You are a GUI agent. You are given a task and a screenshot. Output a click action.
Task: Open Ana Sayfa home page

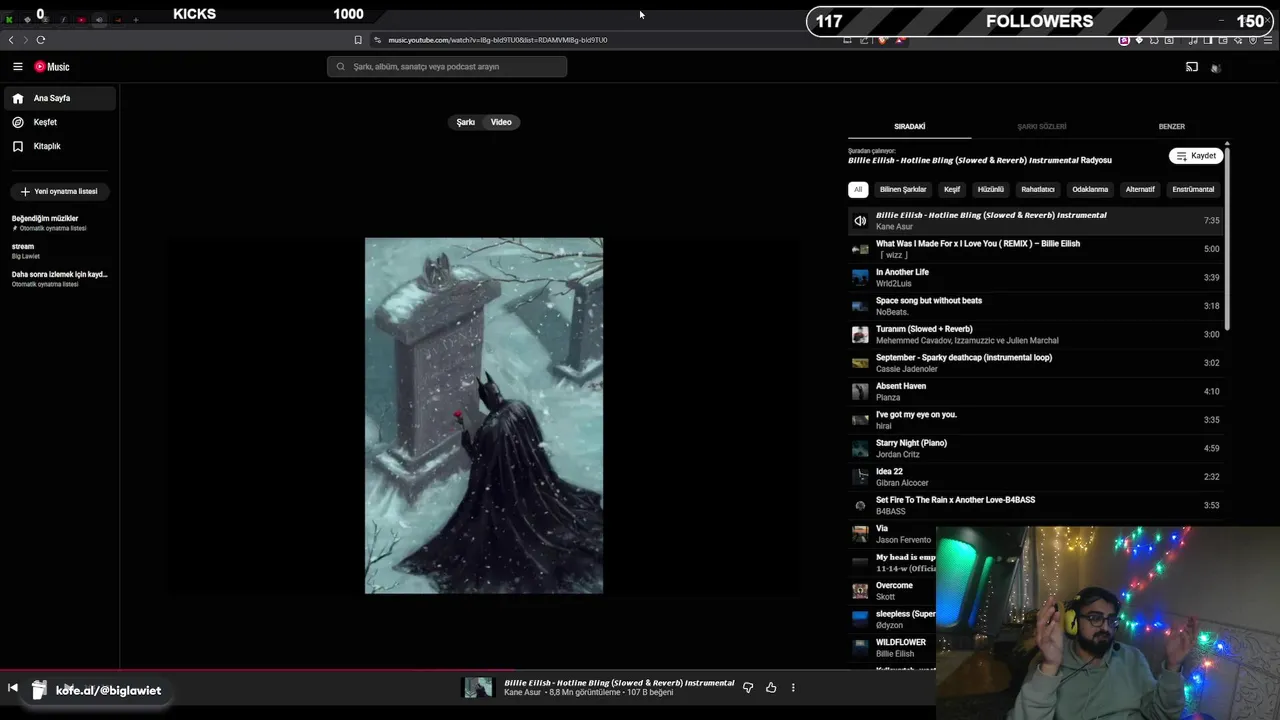click(x=60, y=98)
